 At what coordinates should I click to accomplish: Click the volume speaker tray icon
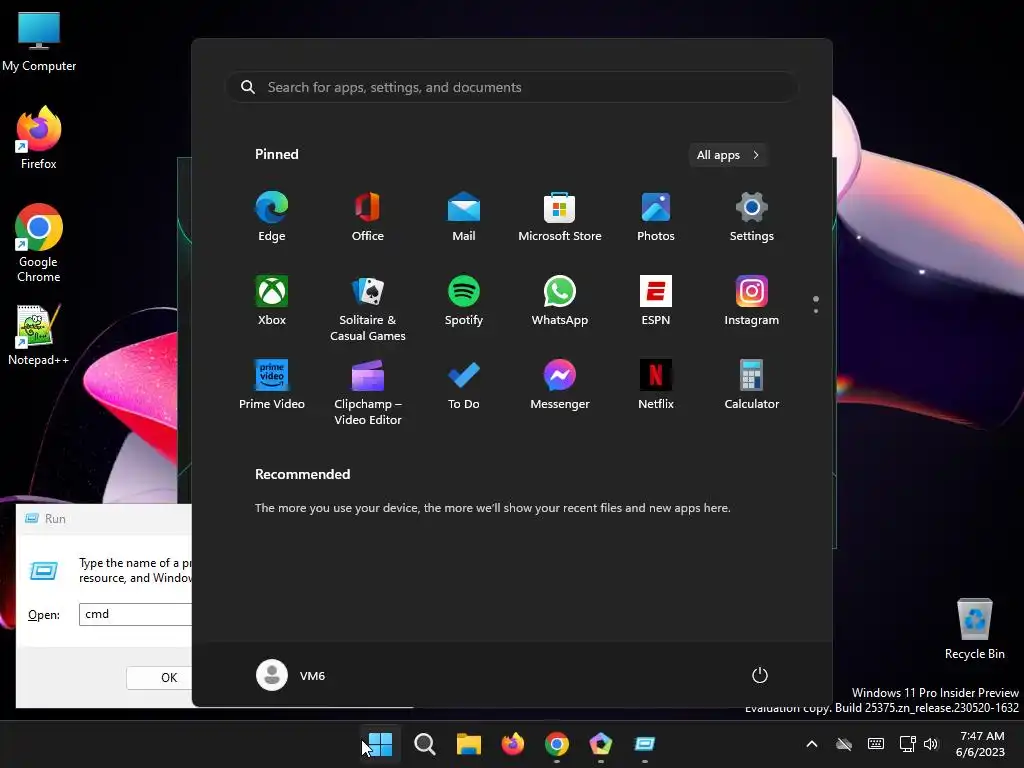(x=931, y=744)
